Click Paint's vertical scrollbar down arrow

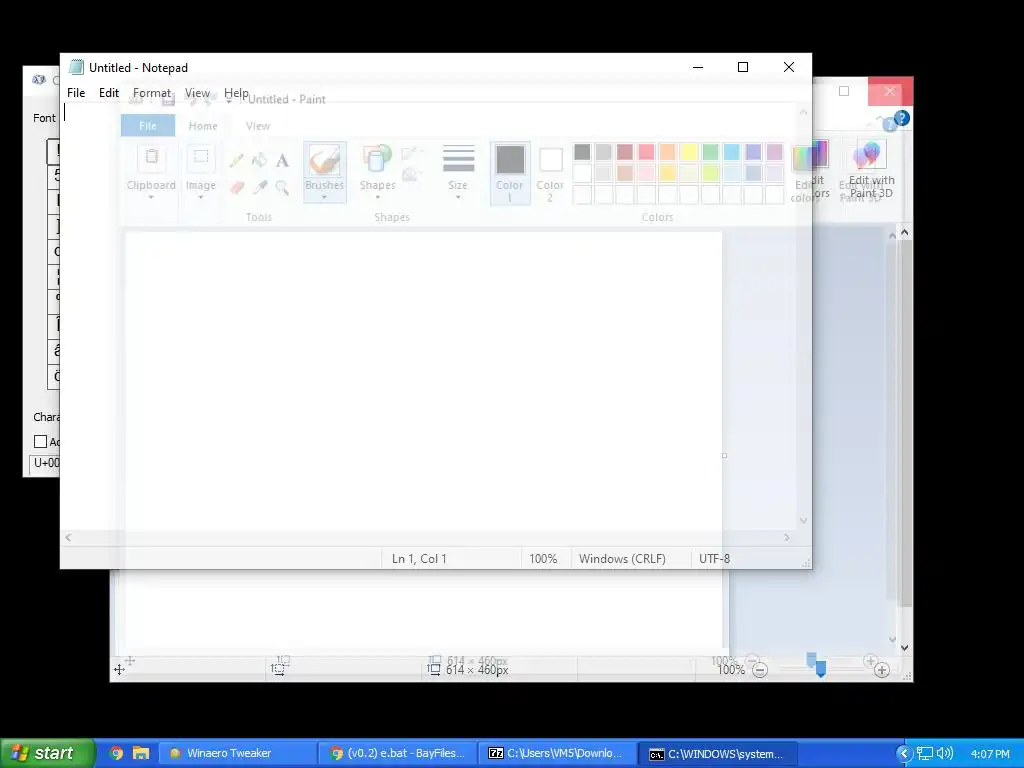point(904,648)
